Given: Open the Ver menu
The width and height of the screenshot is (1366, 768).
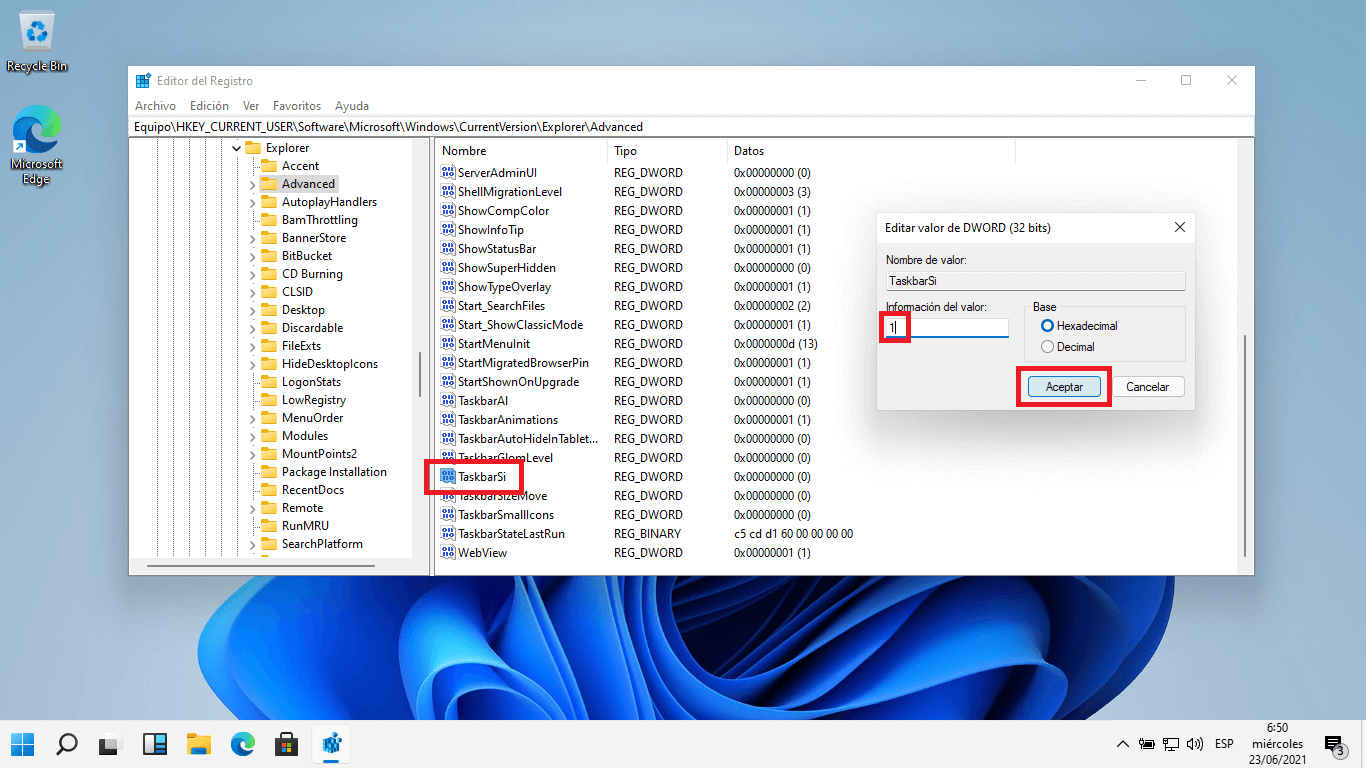Looking at the screenshot, I should 251,106.
